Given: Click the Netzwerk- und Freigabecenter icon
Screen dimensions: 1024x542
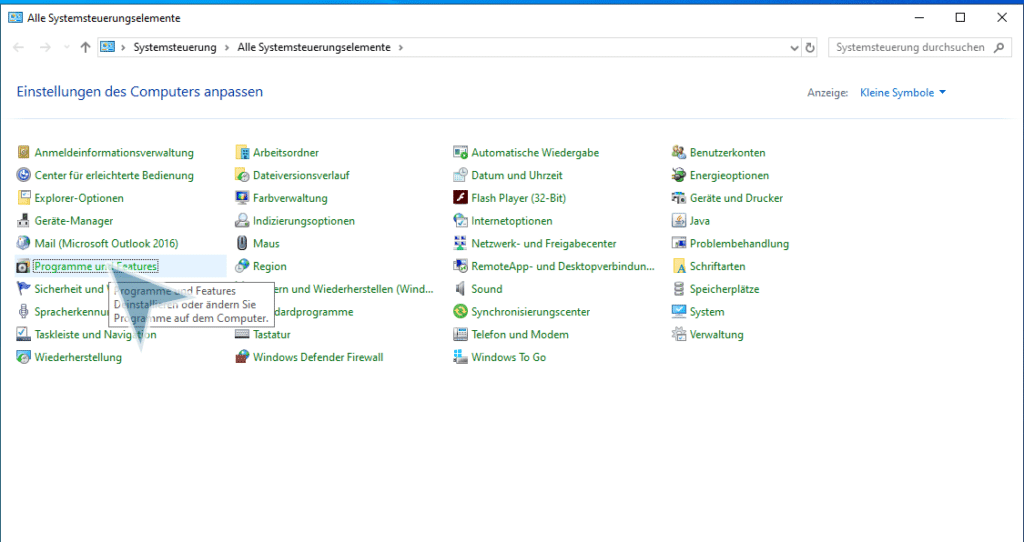Looking at the screenshot, I should click(460, 244).
